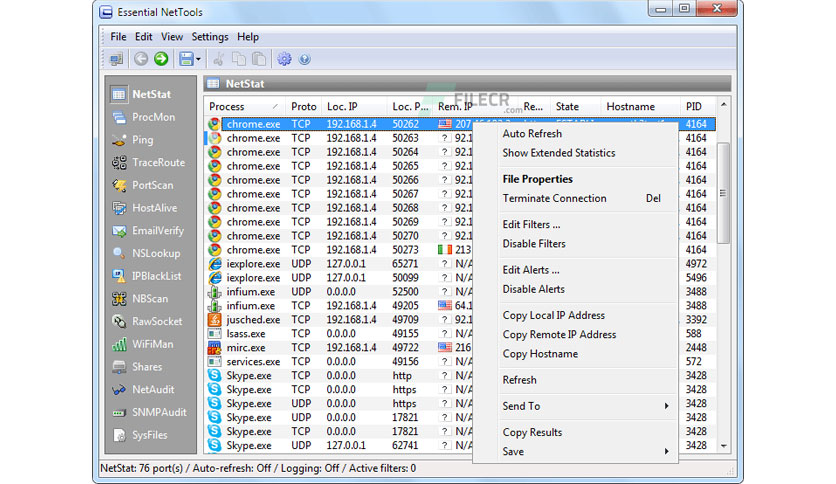The height and width of the screenshot is (484, 836).
Task: Click the PID column header
Action: point(697,107)
